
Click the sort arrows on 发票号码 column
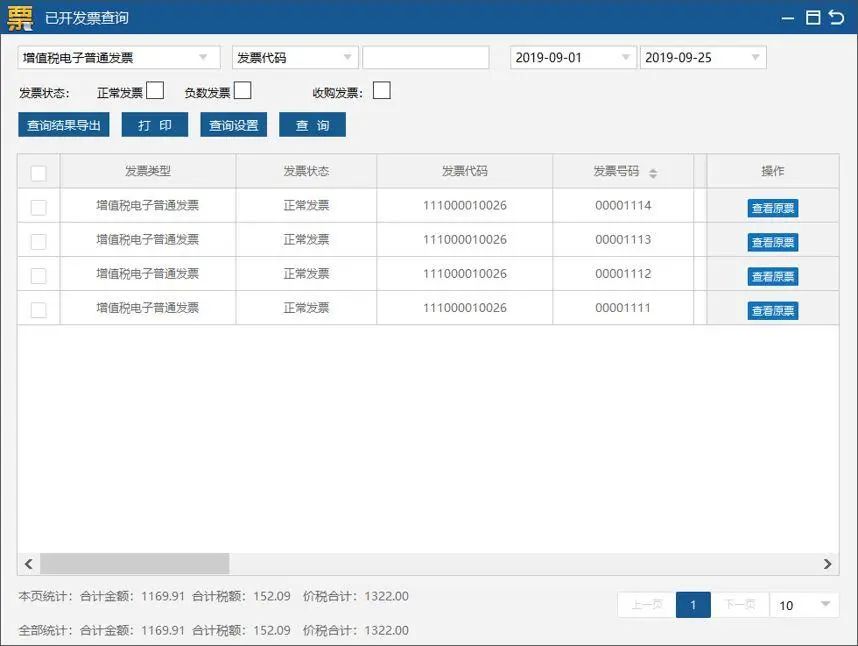coord(652,172)
